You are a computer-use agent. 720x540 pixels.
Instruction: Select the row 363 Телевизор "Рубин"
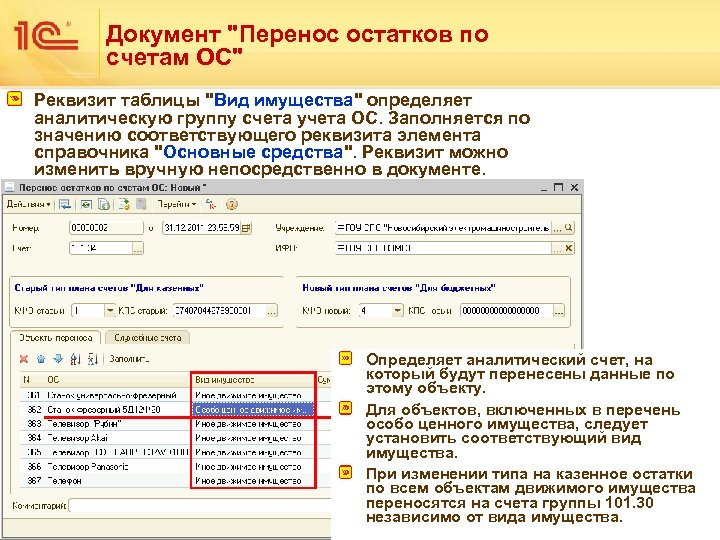coord(175,423)
